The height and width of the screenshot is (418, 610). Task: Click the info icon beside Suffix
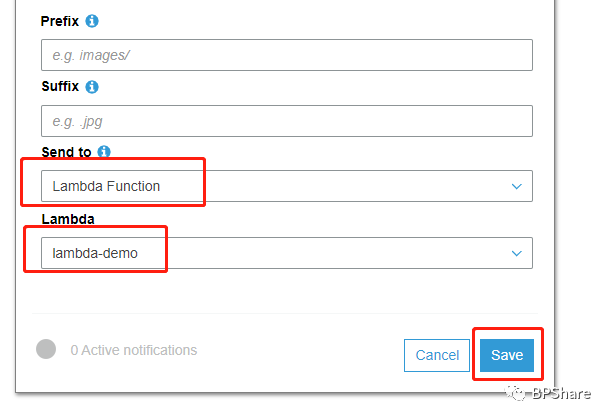(x=92, y=87)
